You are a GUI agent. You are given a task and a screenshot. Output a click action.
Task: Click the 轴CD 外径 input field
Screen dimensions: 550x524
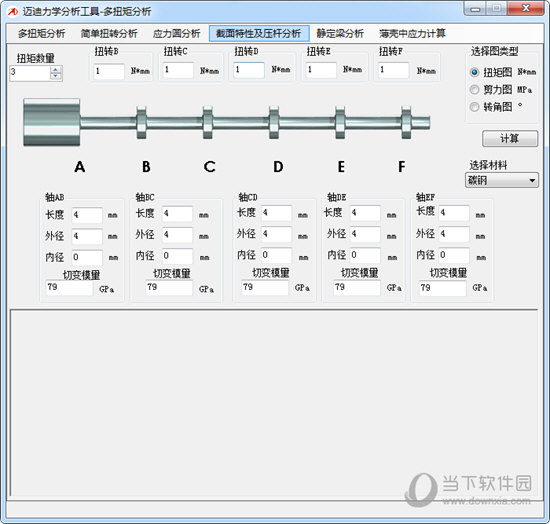tap(276, 234)
